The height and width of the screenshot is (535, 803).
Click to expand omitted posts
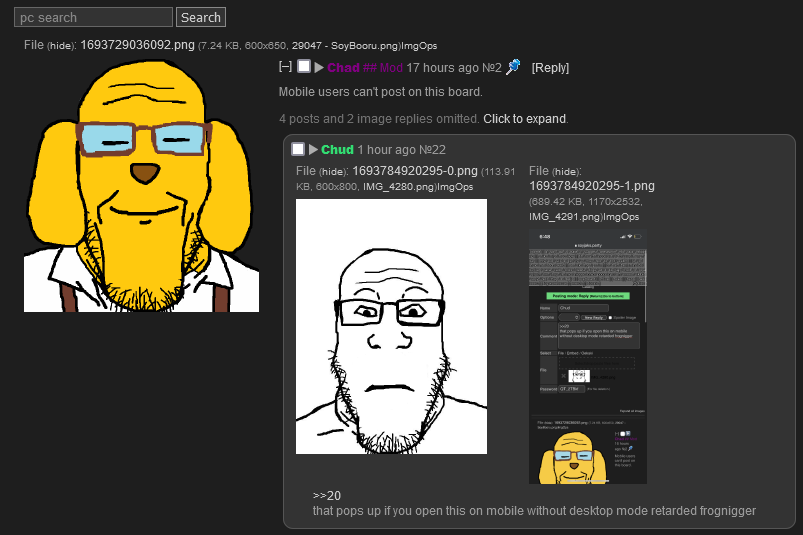pyautogui.click(x=524, y=119)
